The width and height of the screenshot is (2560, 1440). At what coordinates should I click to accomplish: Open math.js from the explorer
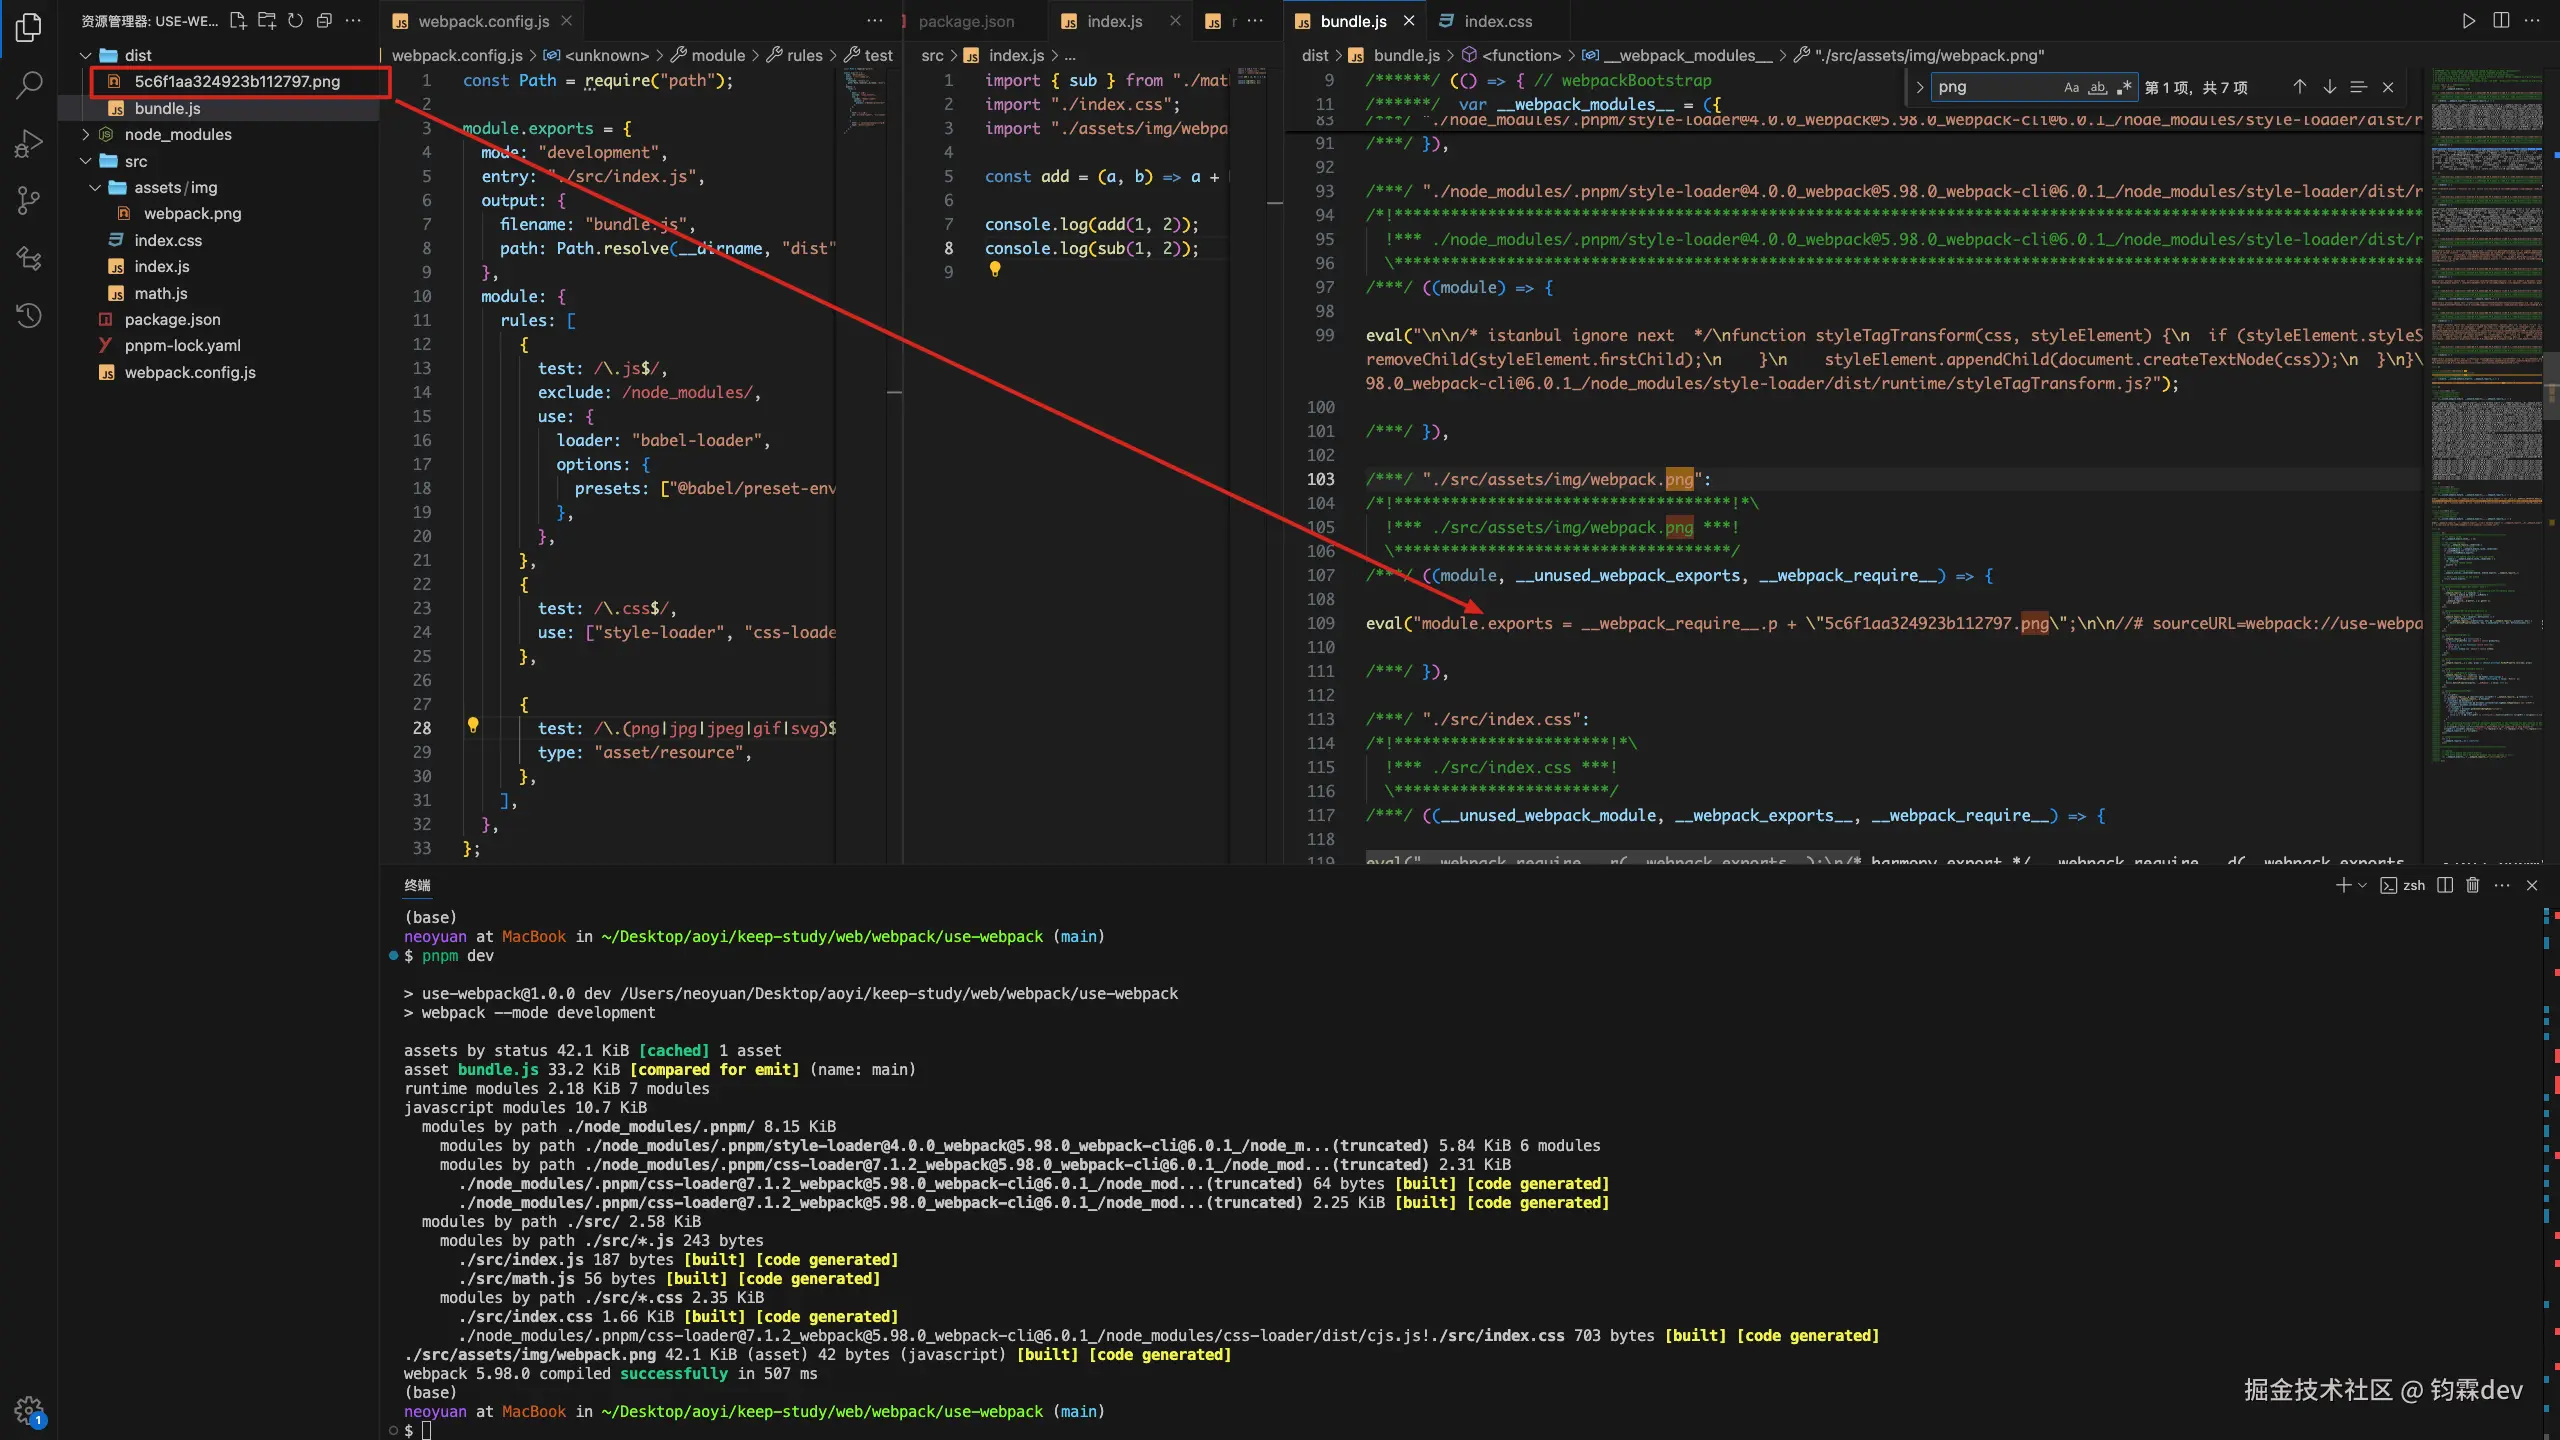(160, 293)
